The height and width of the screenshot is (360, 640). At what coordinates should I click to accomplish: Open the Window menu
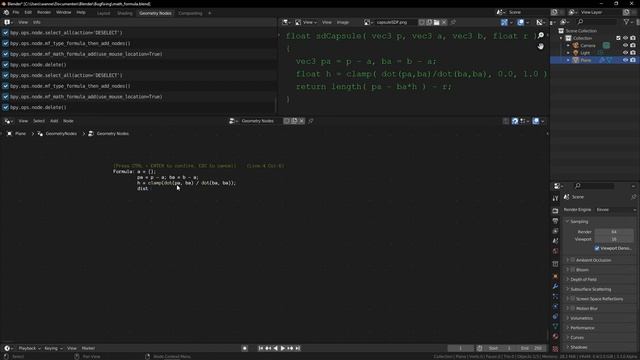coord(63,13)
